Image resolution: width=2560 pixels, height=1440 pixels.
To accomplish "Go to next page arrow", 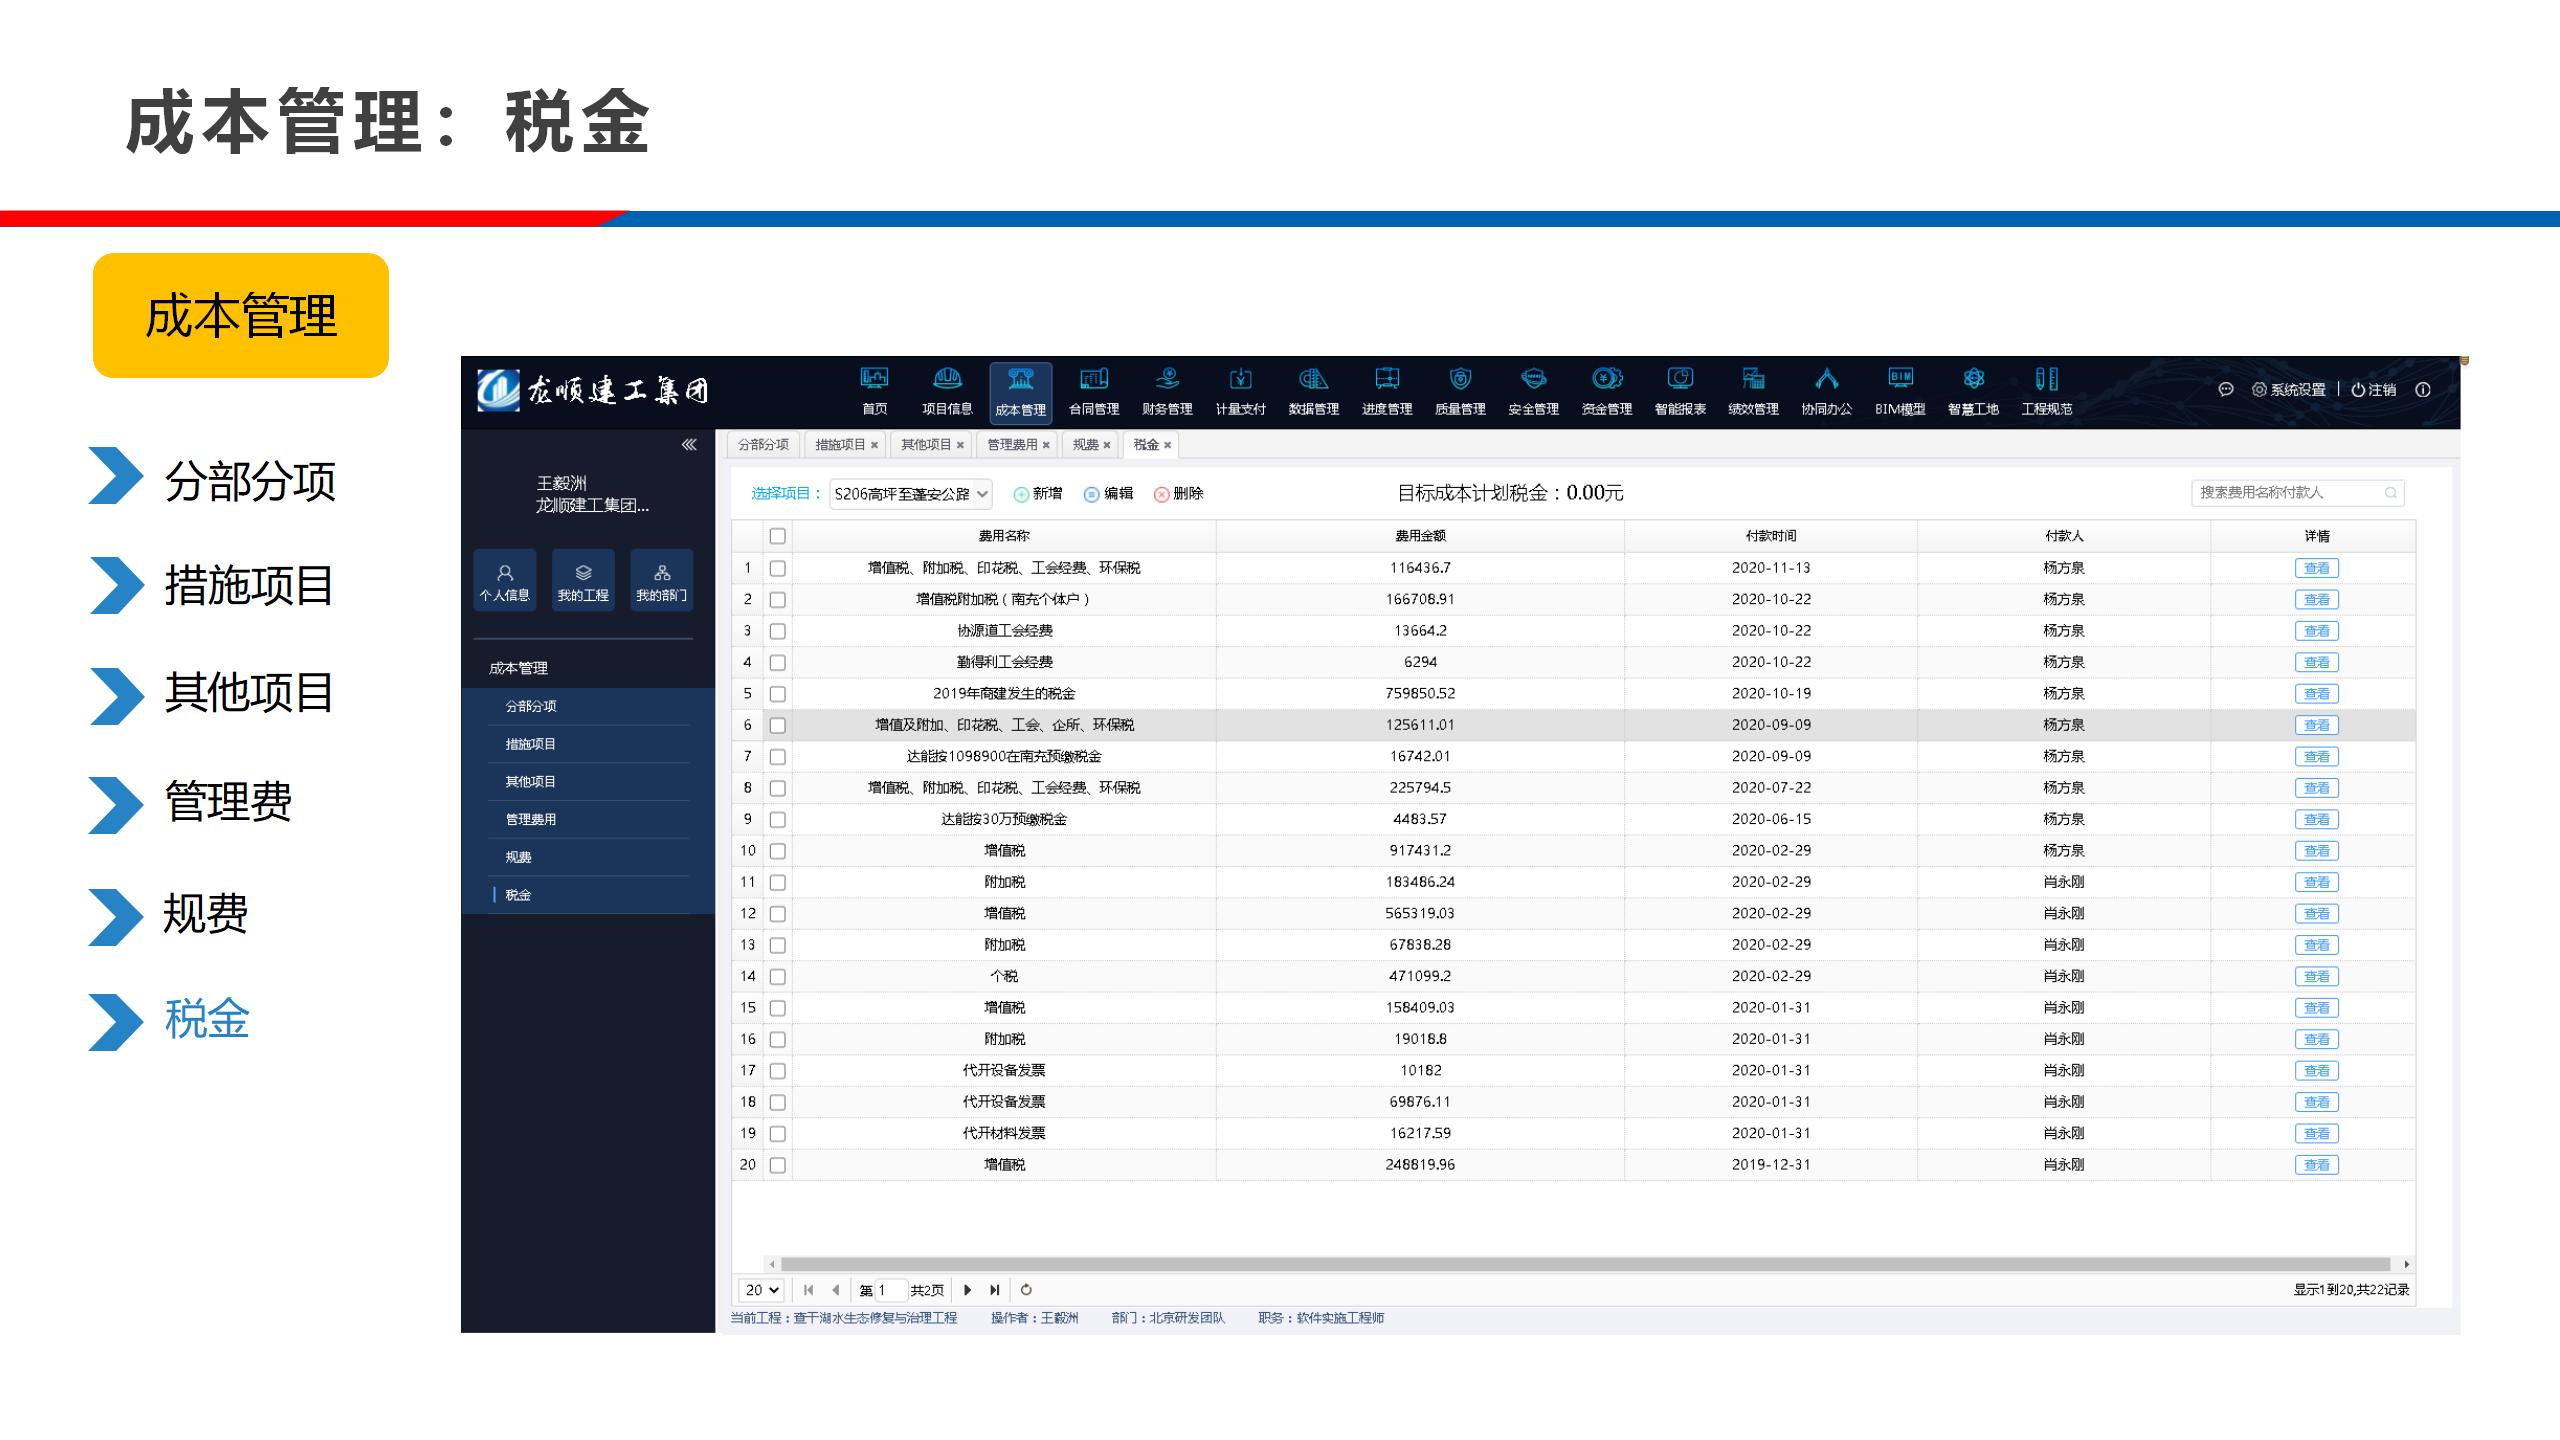I will [967, 1290].
